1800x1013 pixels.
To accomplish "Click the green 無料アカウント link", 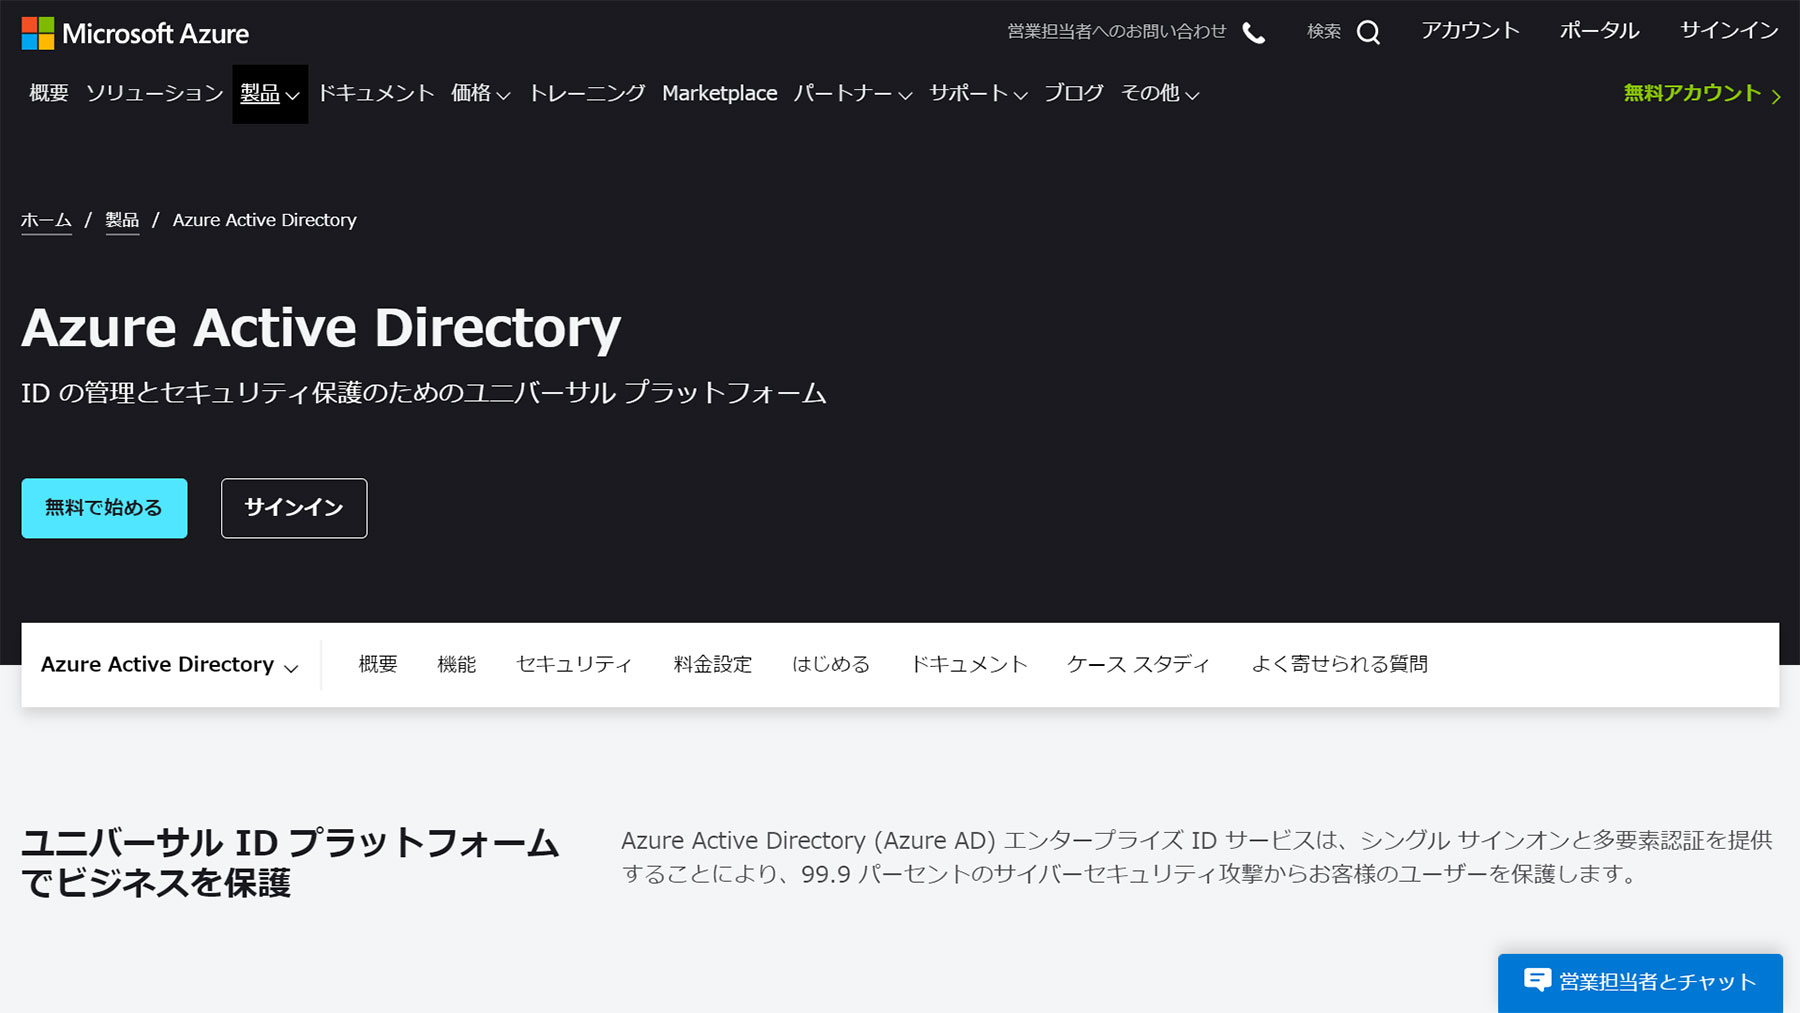I will tap(1692, 93).
